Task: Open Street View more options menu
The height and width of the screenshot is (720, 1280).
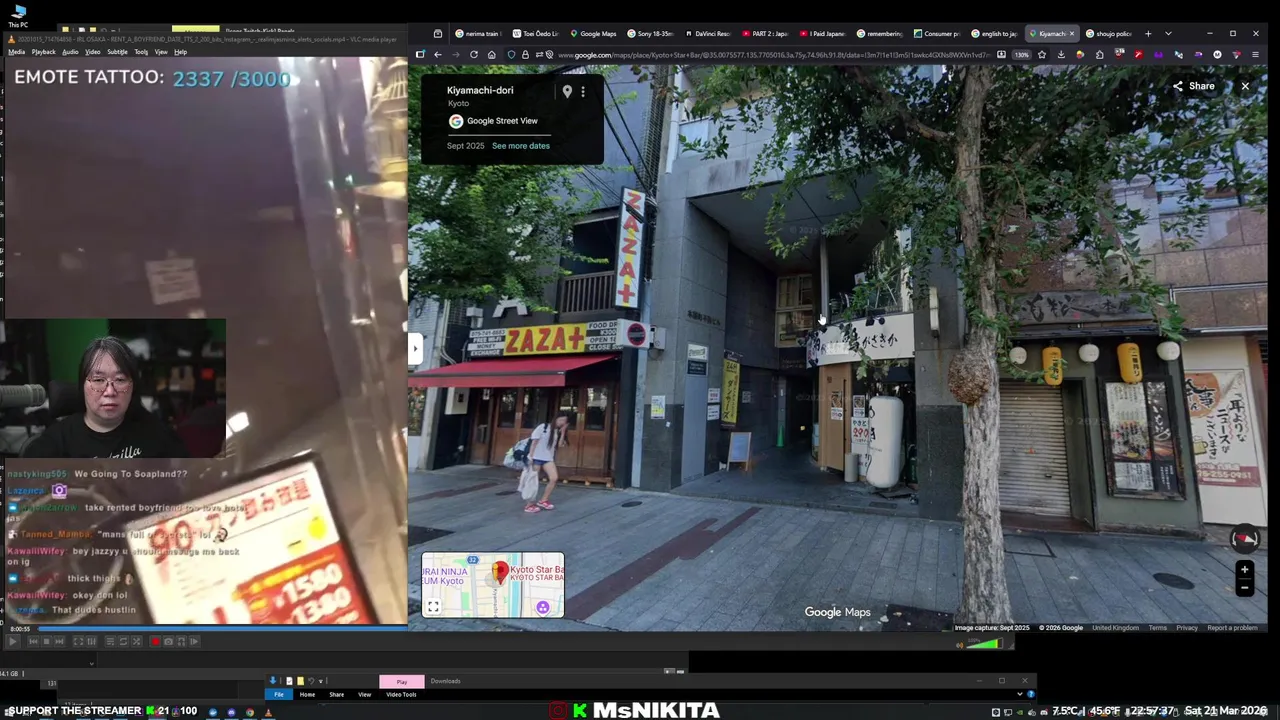Action: 583,92
